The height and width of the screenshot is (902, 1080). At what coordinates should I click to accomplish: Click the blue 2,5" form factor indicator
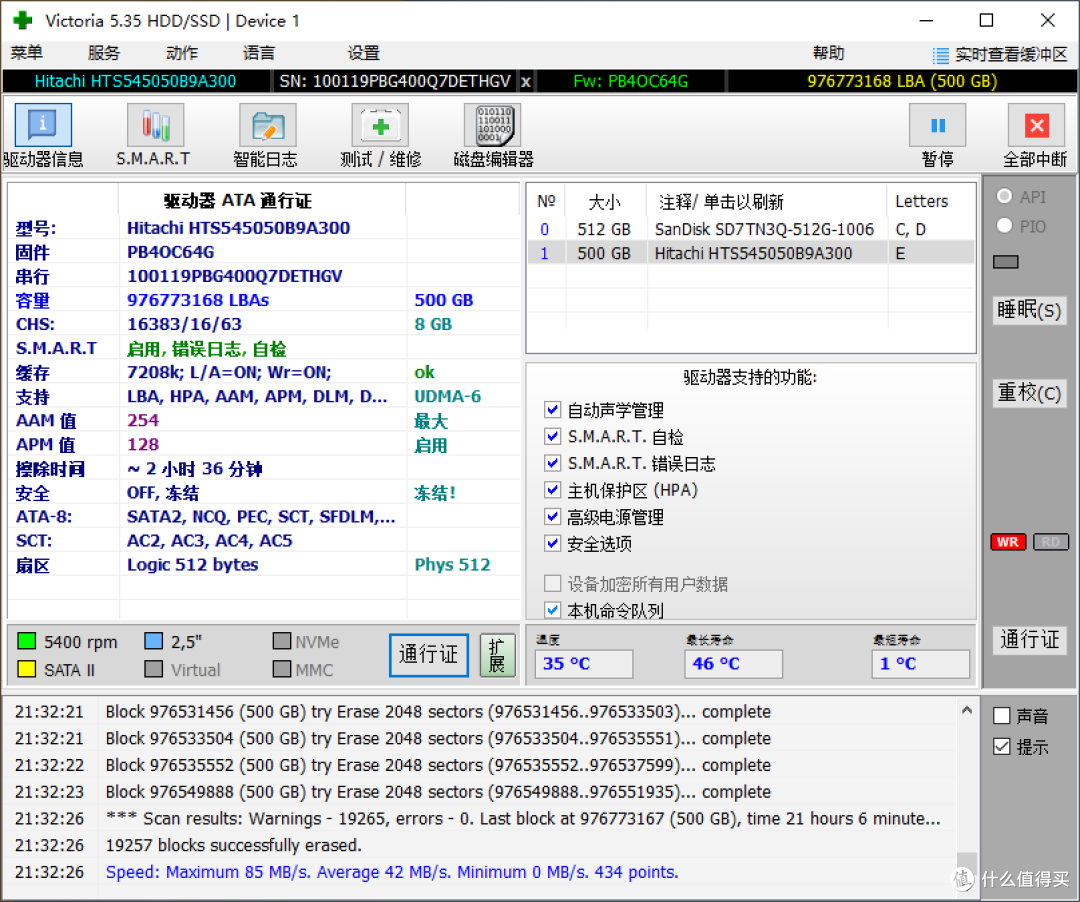pyautogui.click(x=154, y=641)
